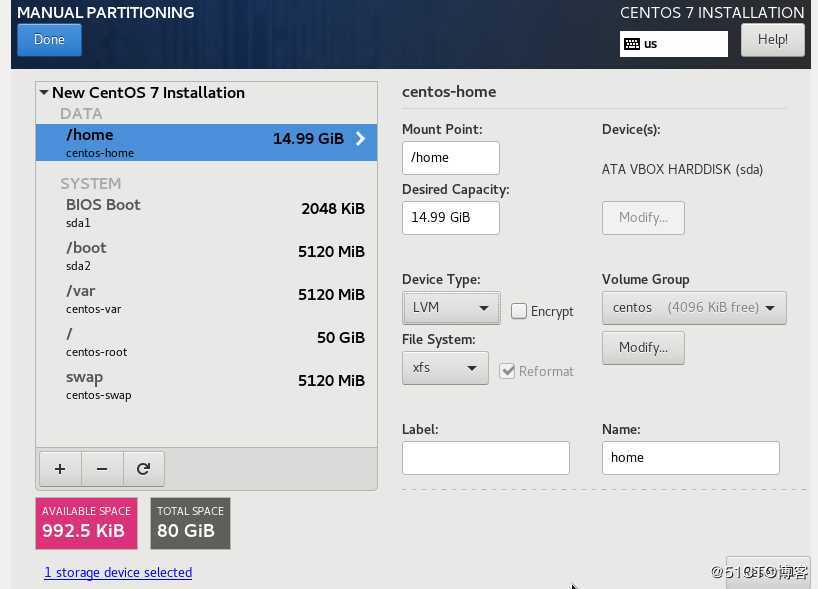The width and height of the screenshot is (818, 589).
Task: Click the AVAILABLE SPACE 992.5 KiB box
Action: (x=87, y=523)
